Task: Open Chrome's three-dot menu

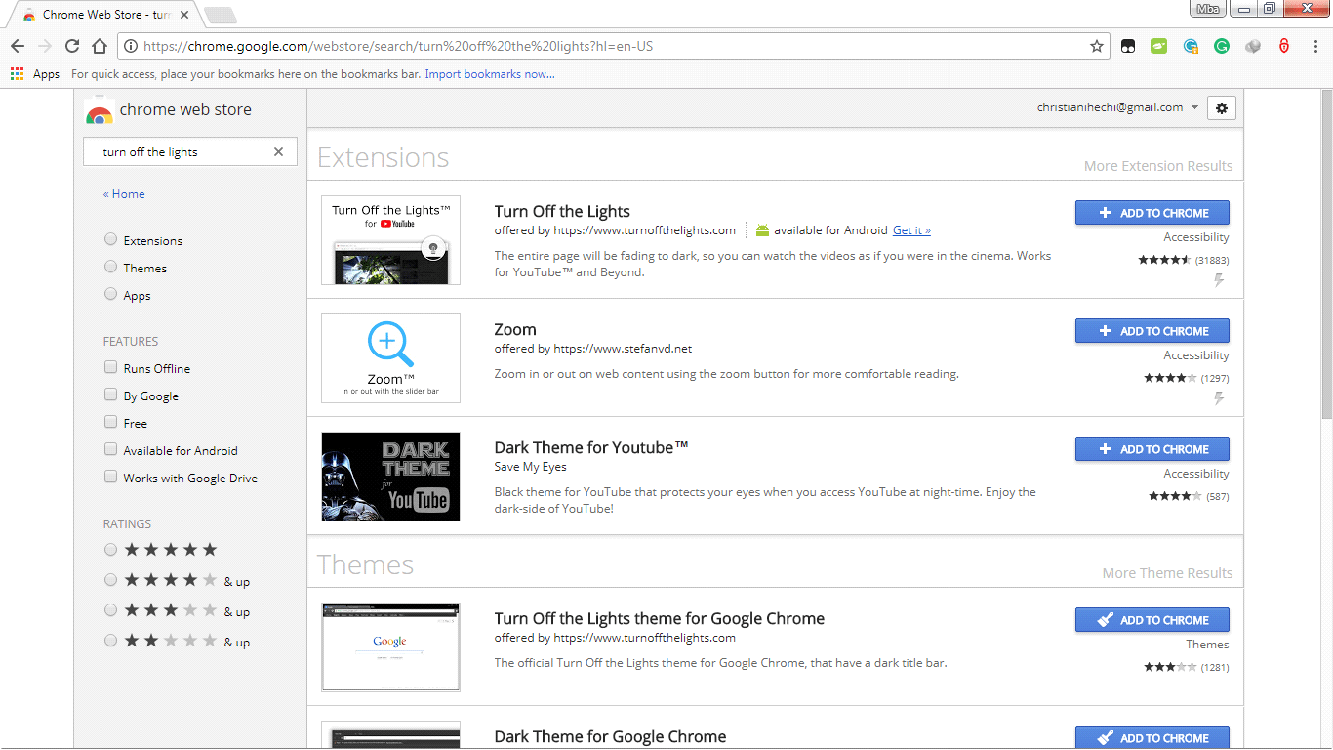Action: coord(1317,46)
